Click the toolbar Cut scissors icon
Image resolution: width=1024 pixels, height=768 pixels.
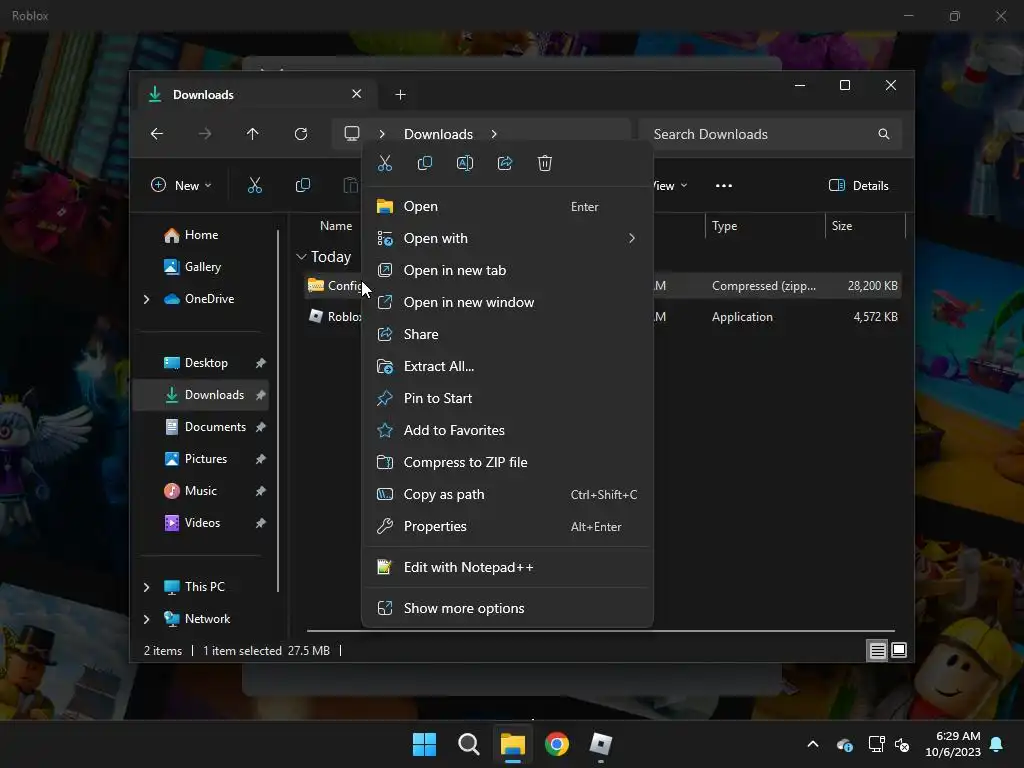[255, 185]
